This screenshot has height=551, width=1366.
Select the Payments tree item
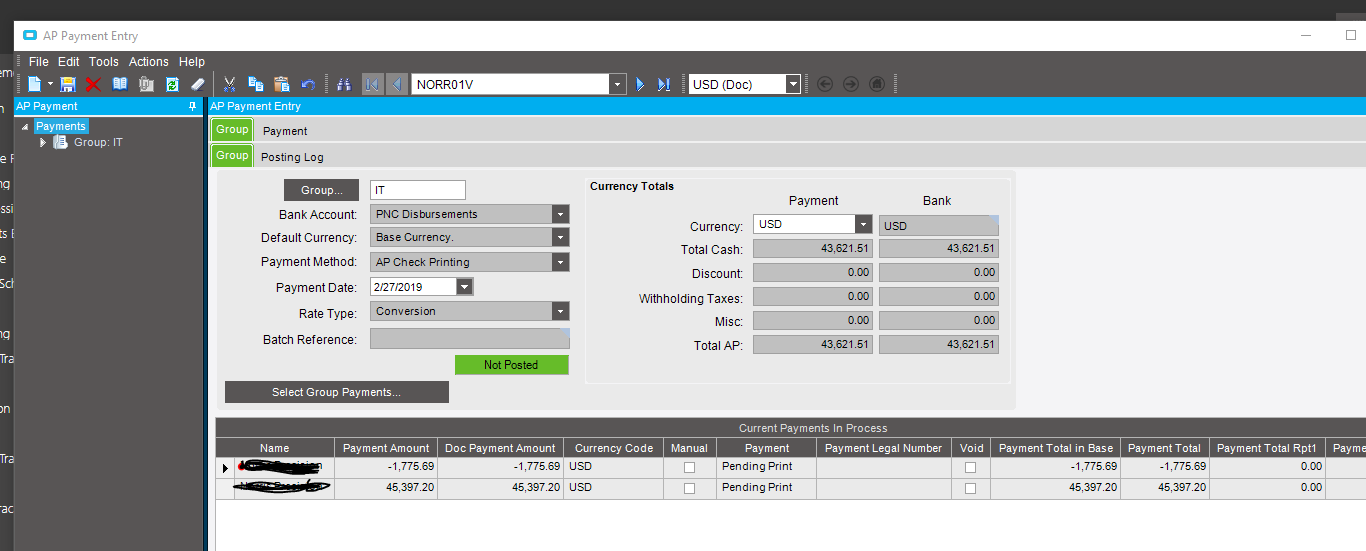(61, 126)
